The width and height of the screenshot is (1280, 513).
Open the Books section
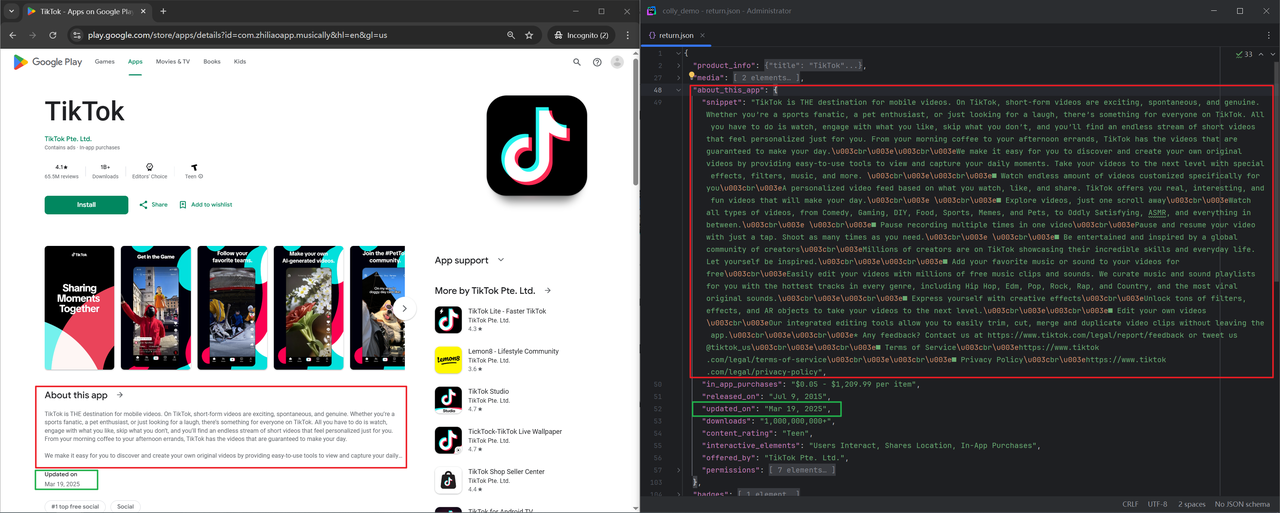[212, 62]
